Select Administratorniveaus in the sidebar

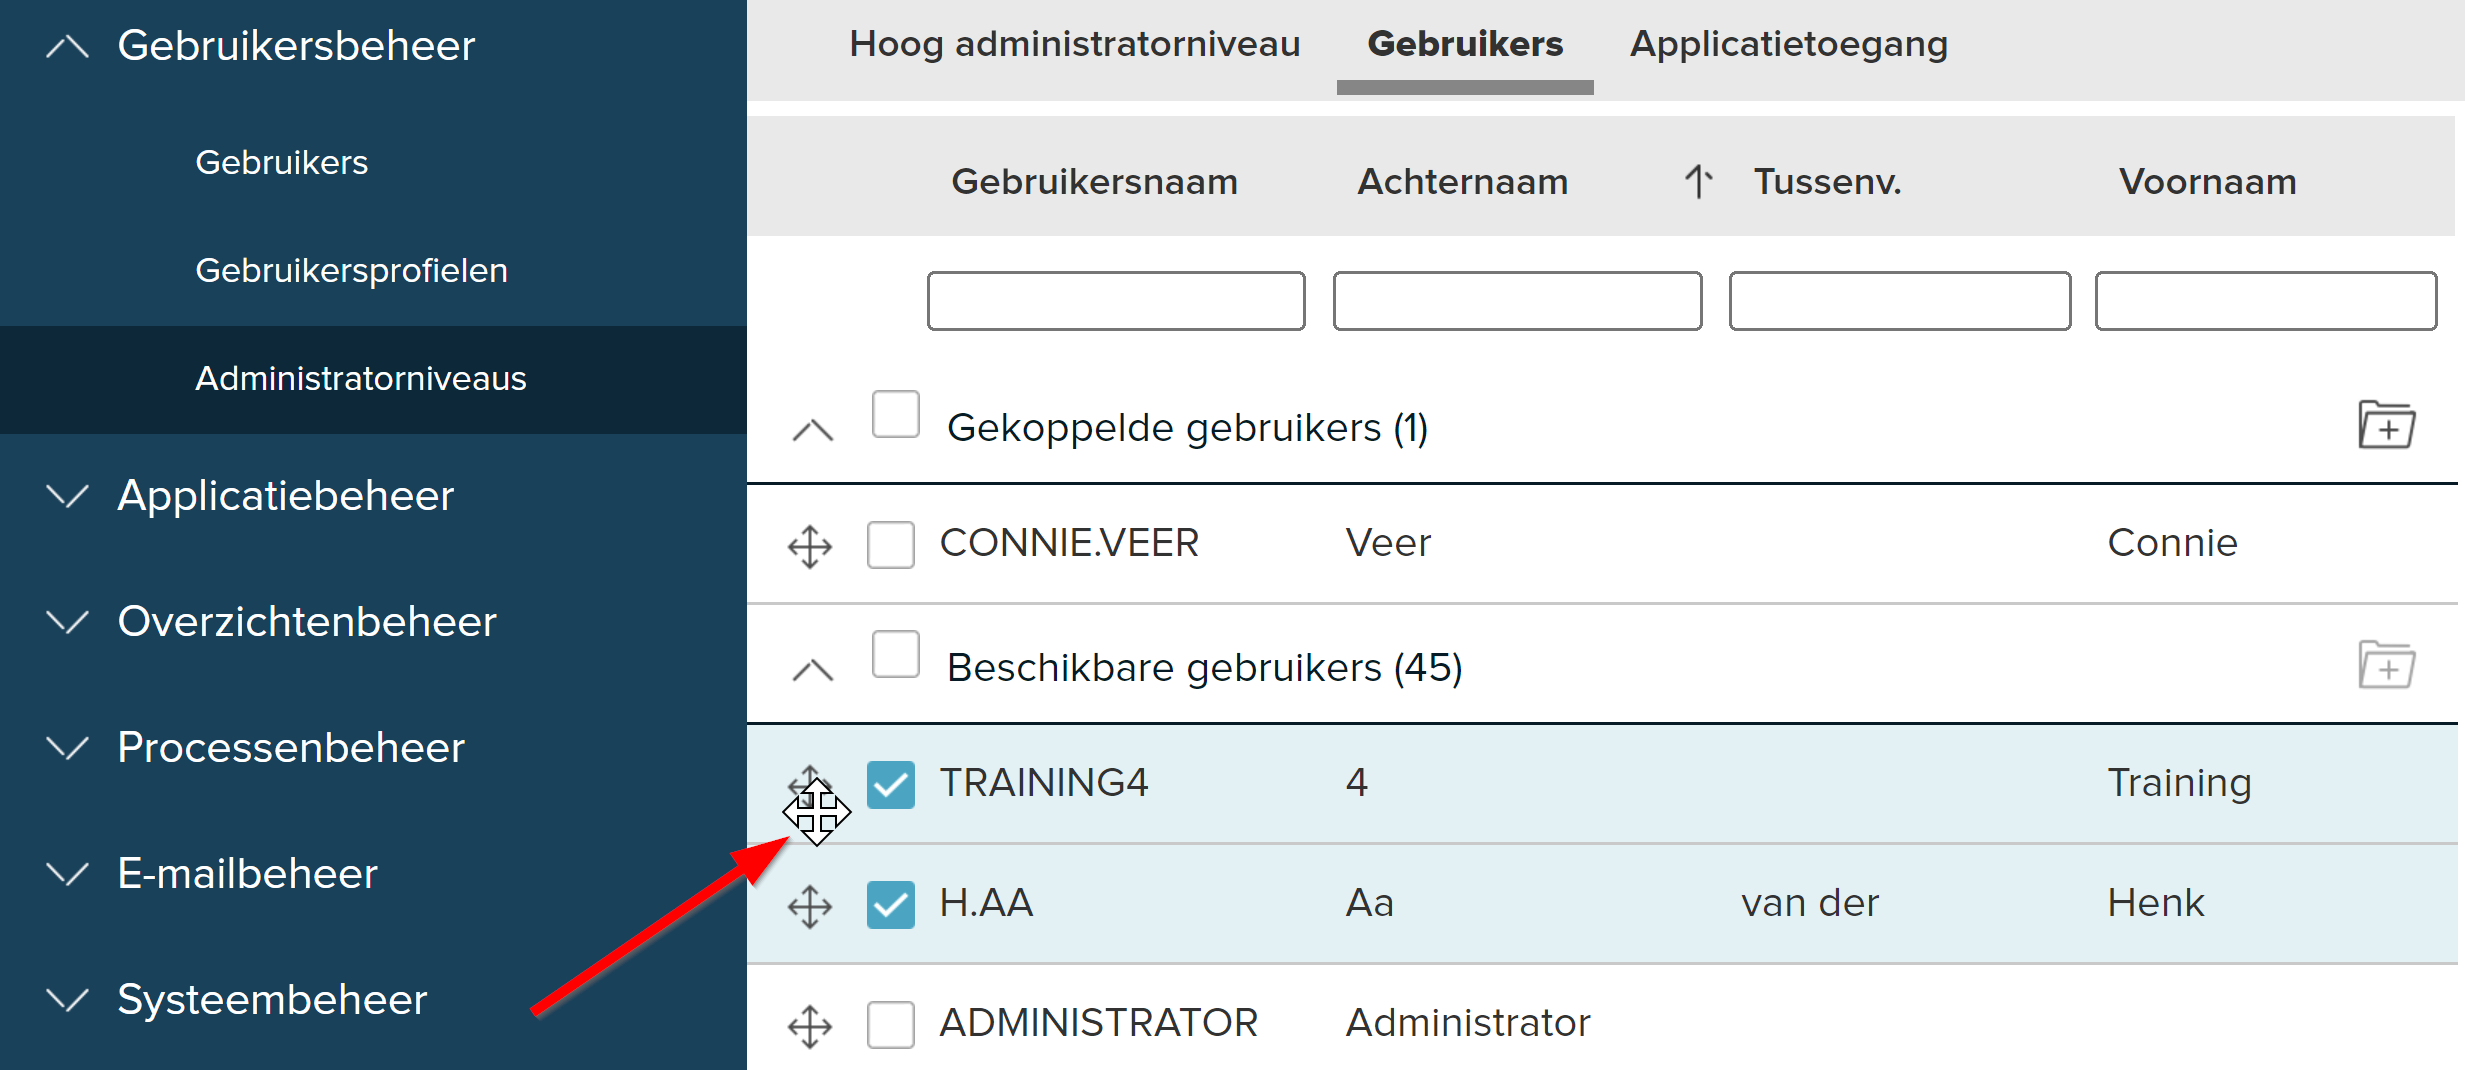coord(361,378)
